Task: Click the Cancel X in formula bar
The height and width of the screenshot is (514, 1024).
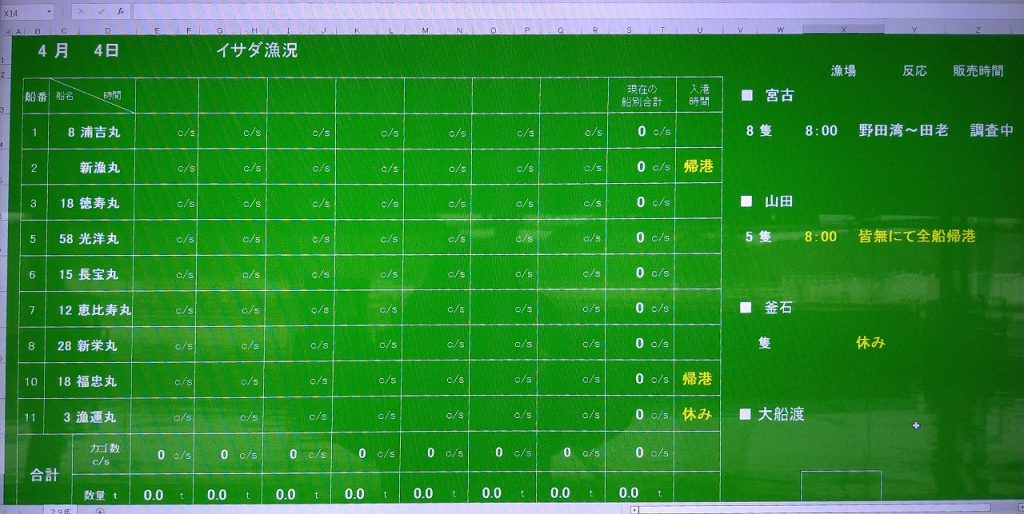Action: [x=81, y=12]
